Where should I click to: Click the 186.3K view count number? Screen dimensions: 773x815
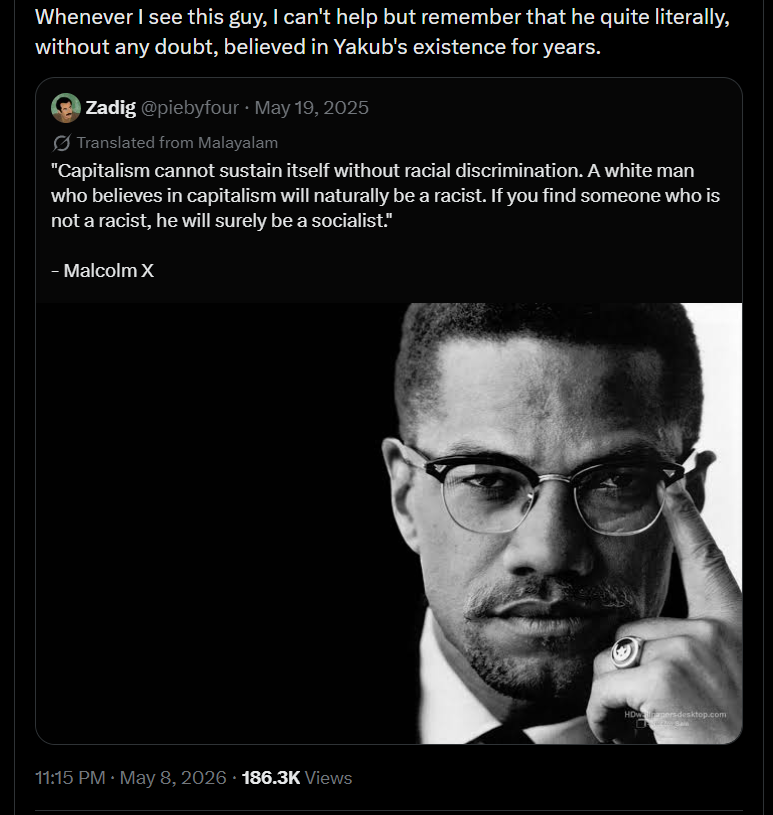click(271, 778)
